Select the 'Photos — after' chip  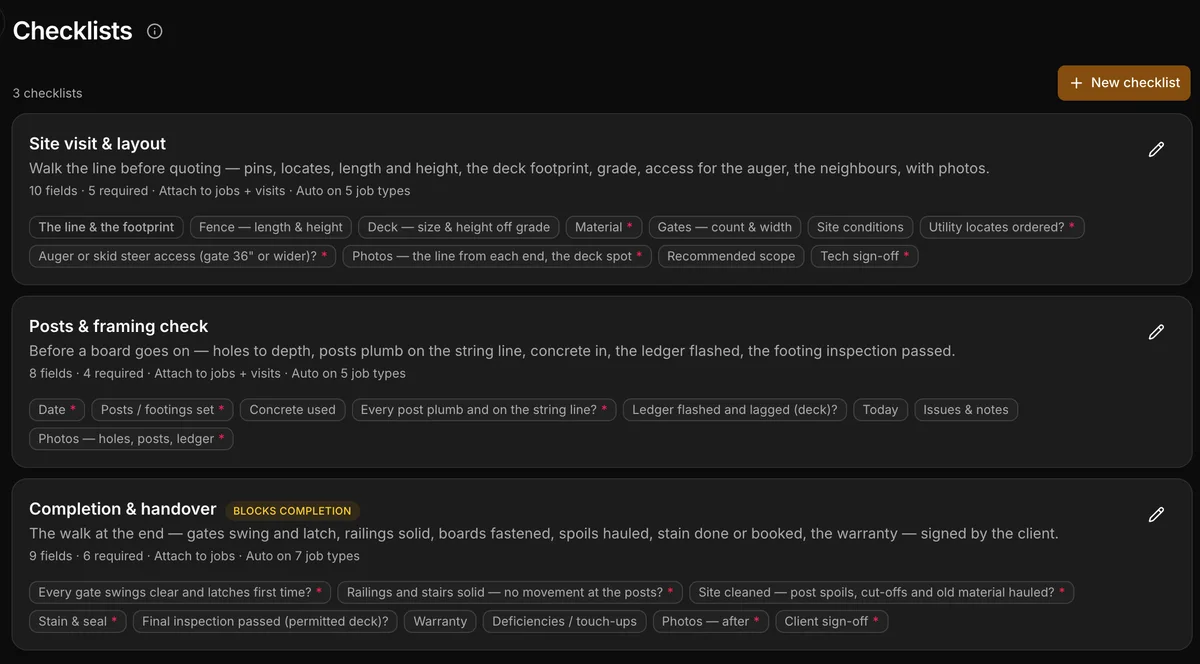point(711,621)
